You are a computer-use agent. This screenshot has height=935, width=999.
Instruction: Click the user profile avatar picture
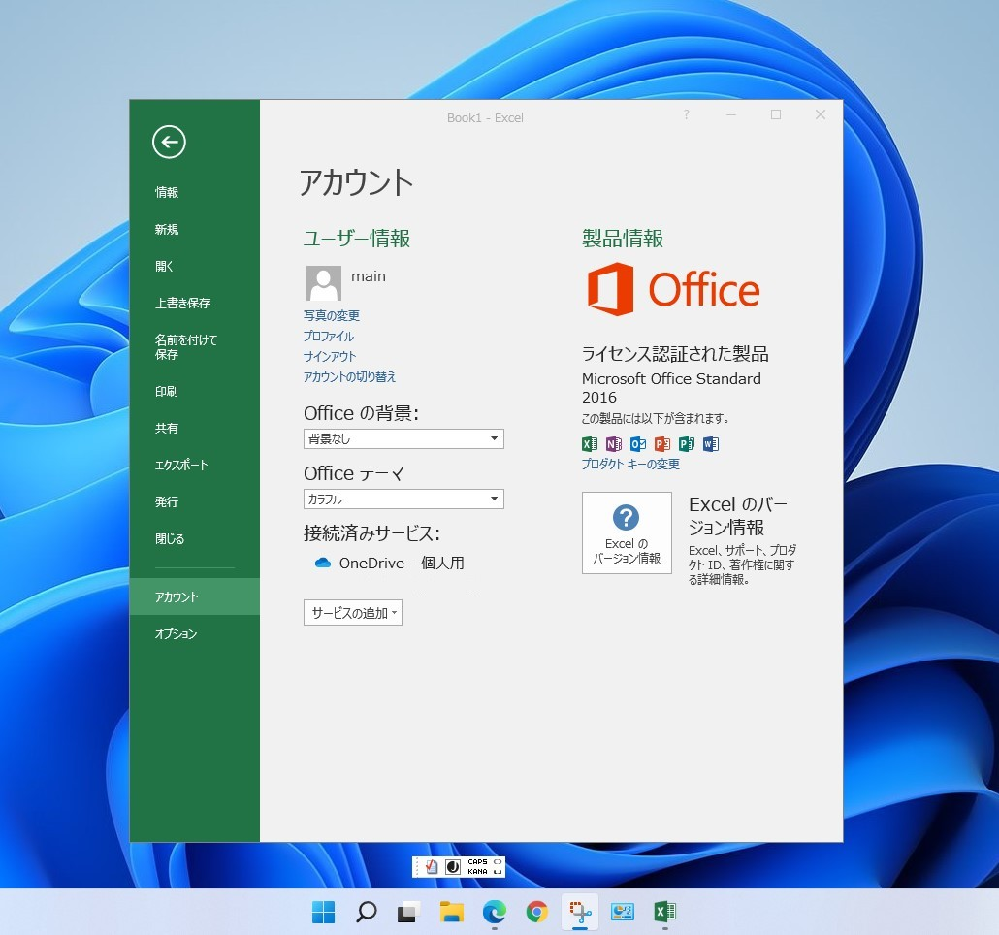pos(323,284)
